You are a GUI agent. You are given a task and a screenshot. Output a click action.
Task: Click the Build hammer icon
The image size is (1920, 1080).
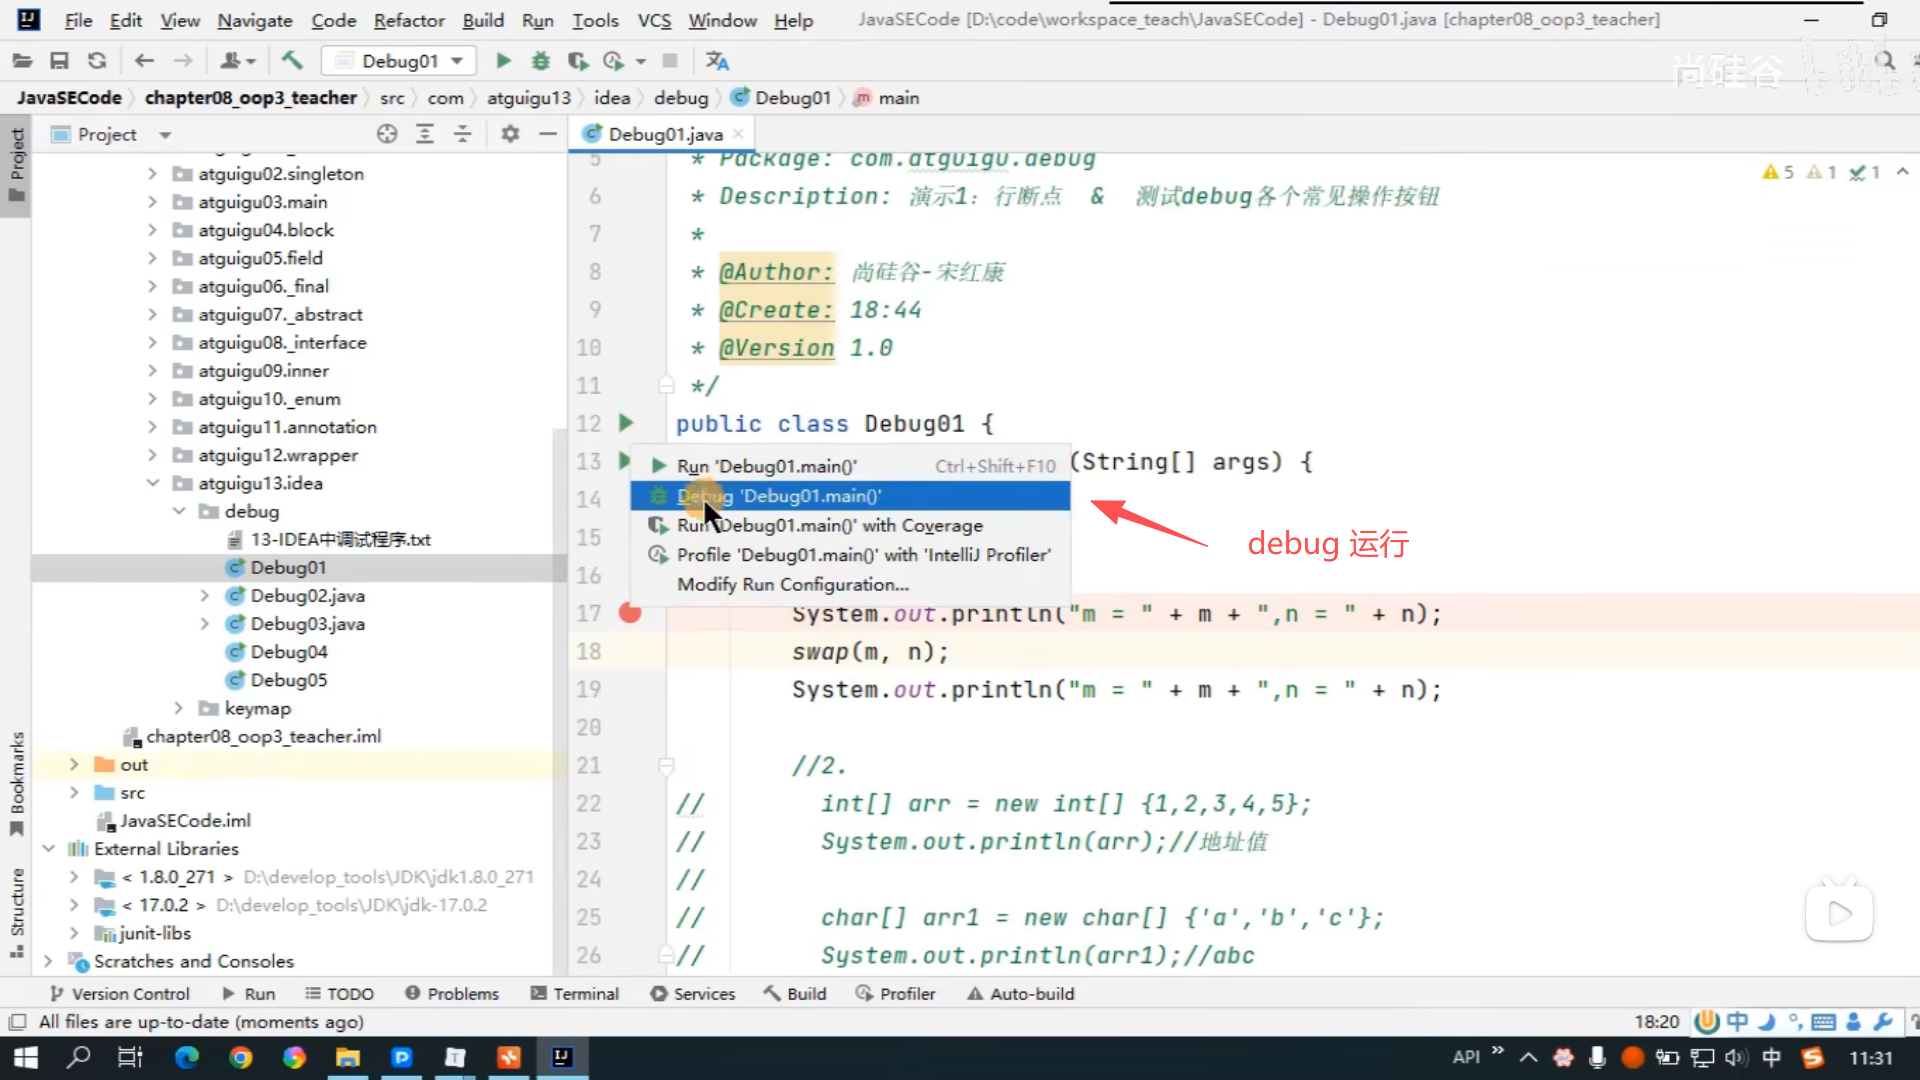(292, 61)
